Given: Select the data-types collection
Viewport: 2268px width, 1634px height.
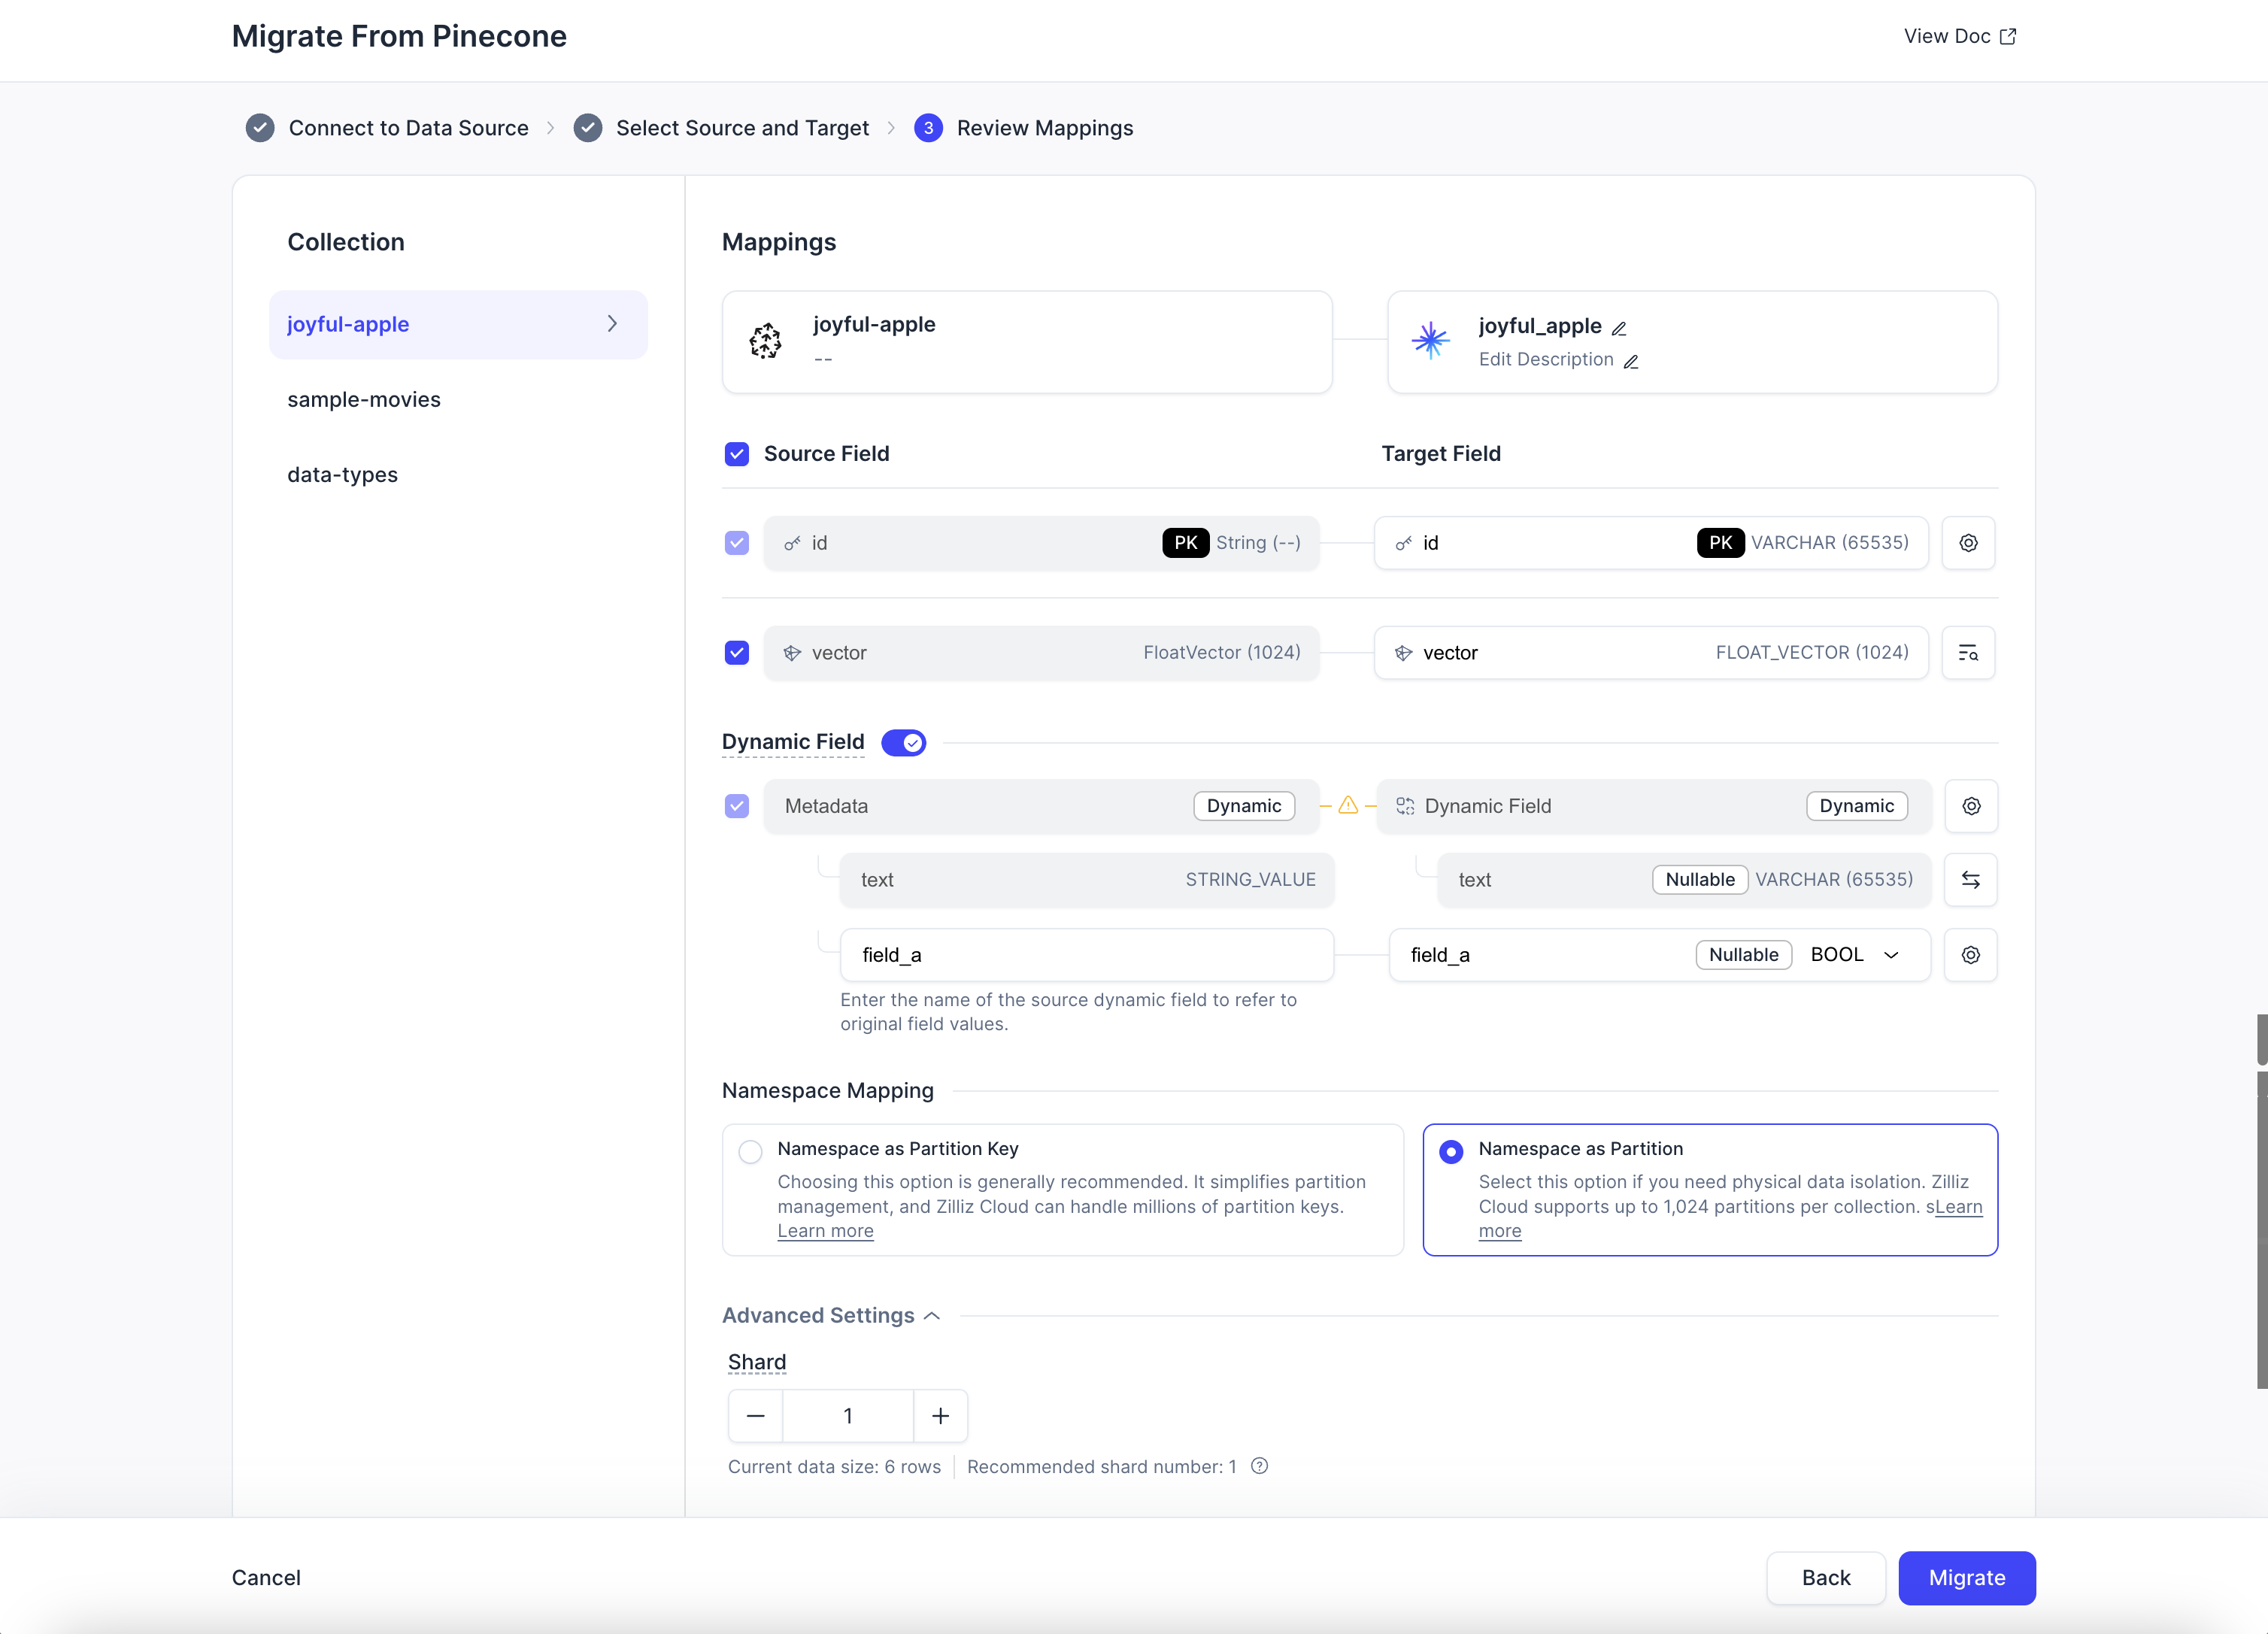Looking at the screenshot, I should pyautogui.click(x=343, y=474).
